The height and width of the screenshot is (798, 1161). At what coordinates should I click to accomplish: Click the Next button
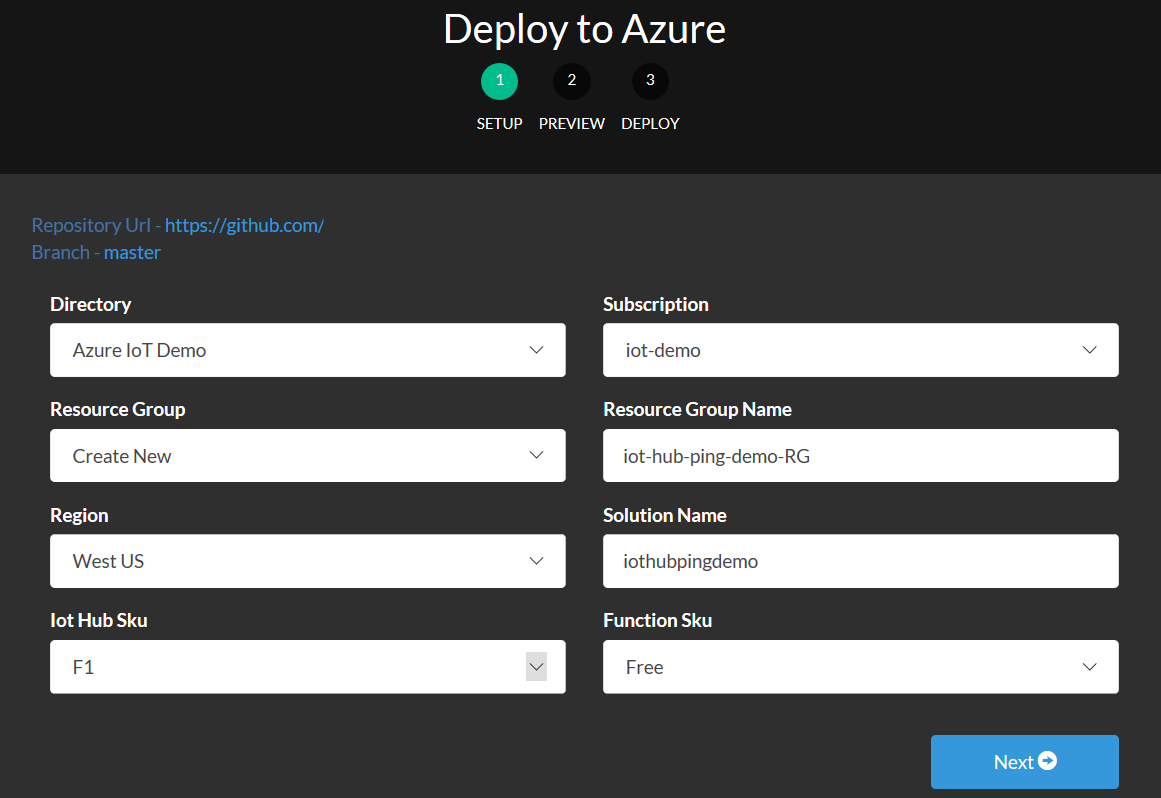point(1024,762)
